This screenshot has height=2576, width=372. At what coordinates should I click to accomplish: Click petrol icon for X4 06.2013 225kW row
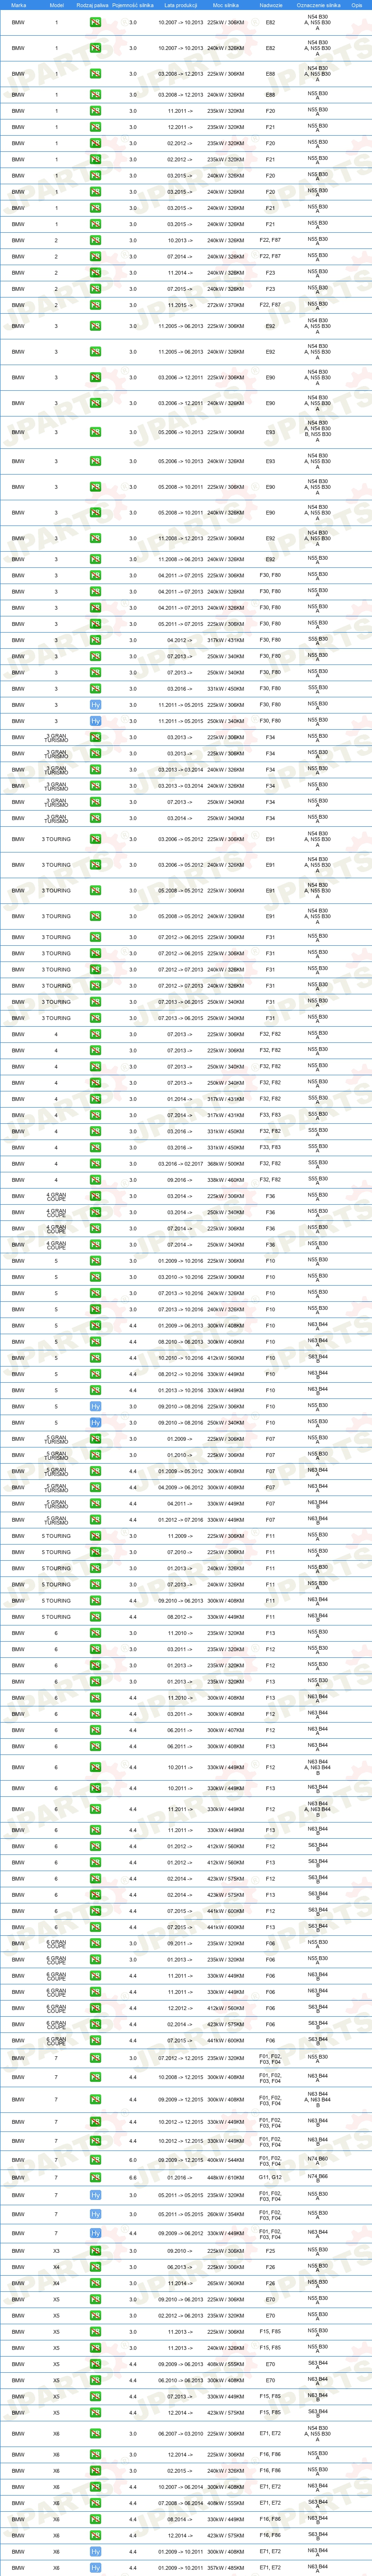[x=95, y=2267]
